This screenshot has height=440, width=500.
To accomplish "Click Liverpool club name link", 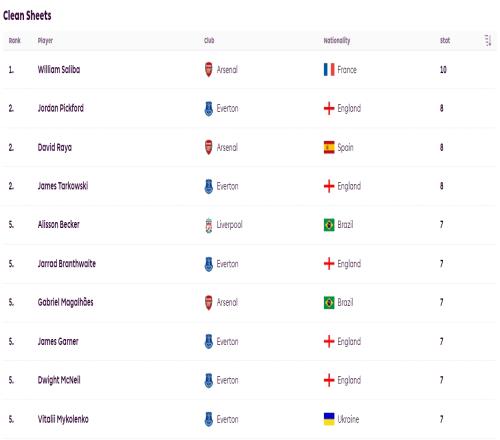I will (229, 225).
